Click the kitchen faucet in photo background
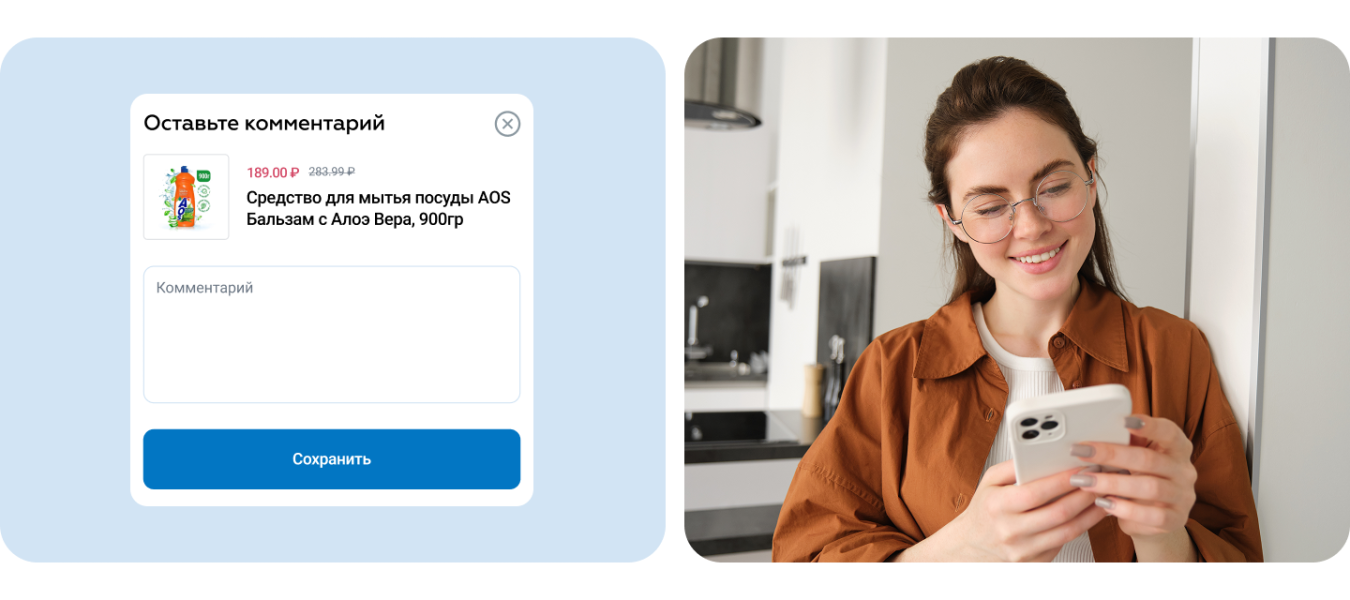Viewport: 1350px width, 600px height. (x=697, y=322)
